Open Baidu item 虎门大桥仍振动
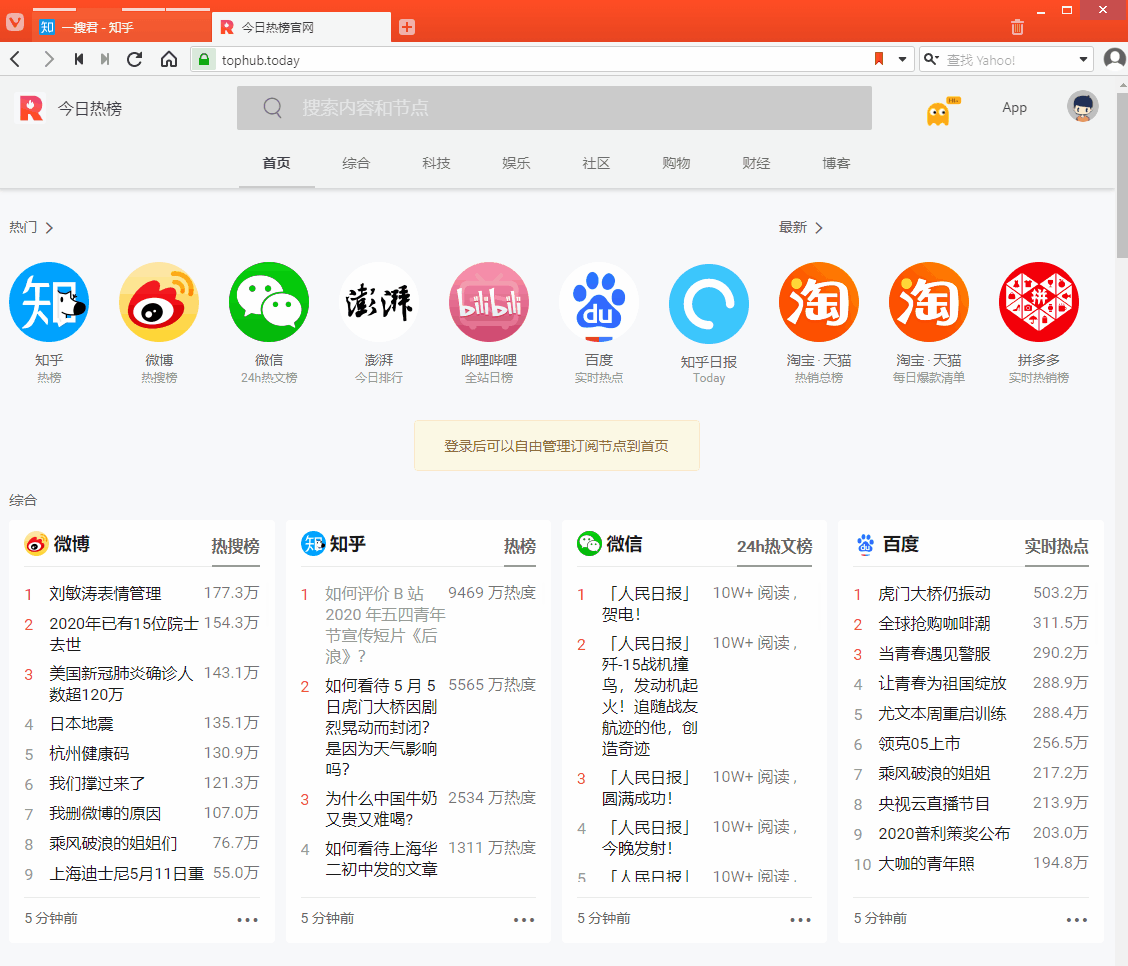The image size is (1128, 966). (934, 593)
